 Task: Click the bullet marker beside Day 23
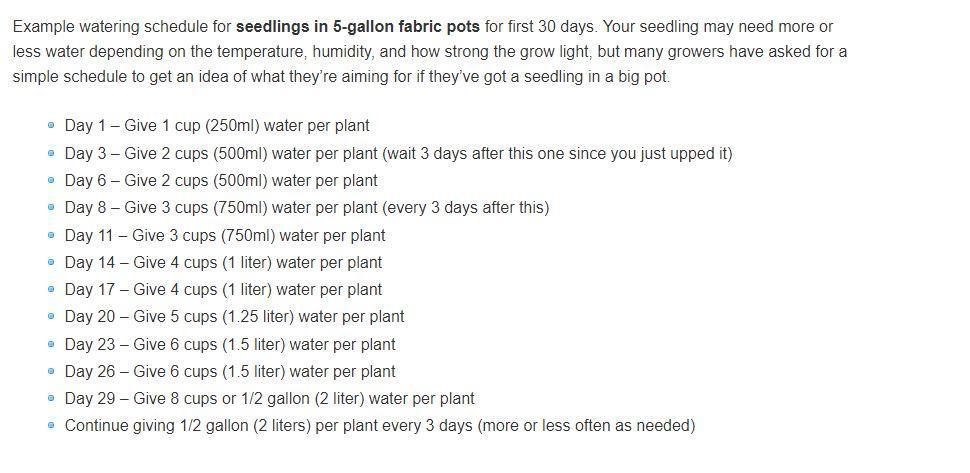tap(51, 345)
